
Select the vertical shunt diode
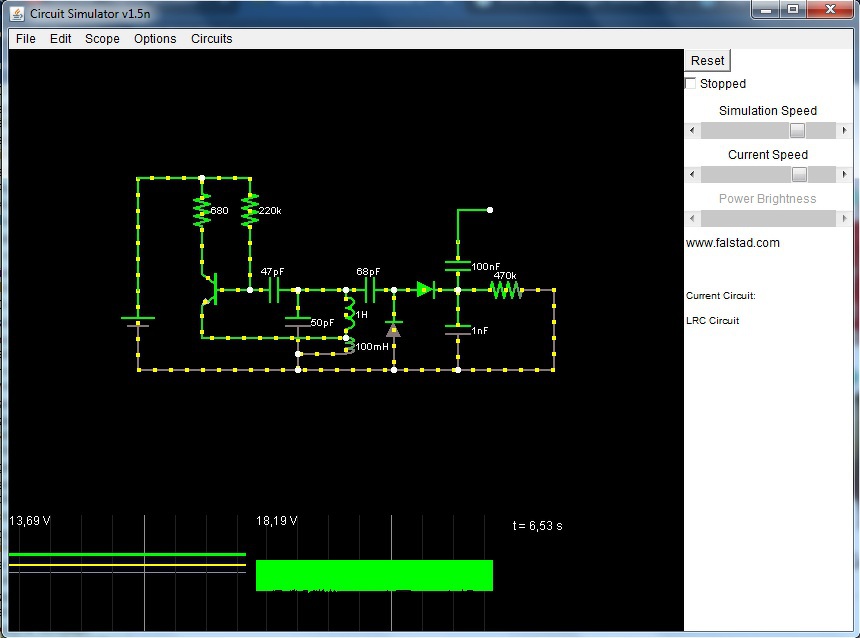click(393, 329)
